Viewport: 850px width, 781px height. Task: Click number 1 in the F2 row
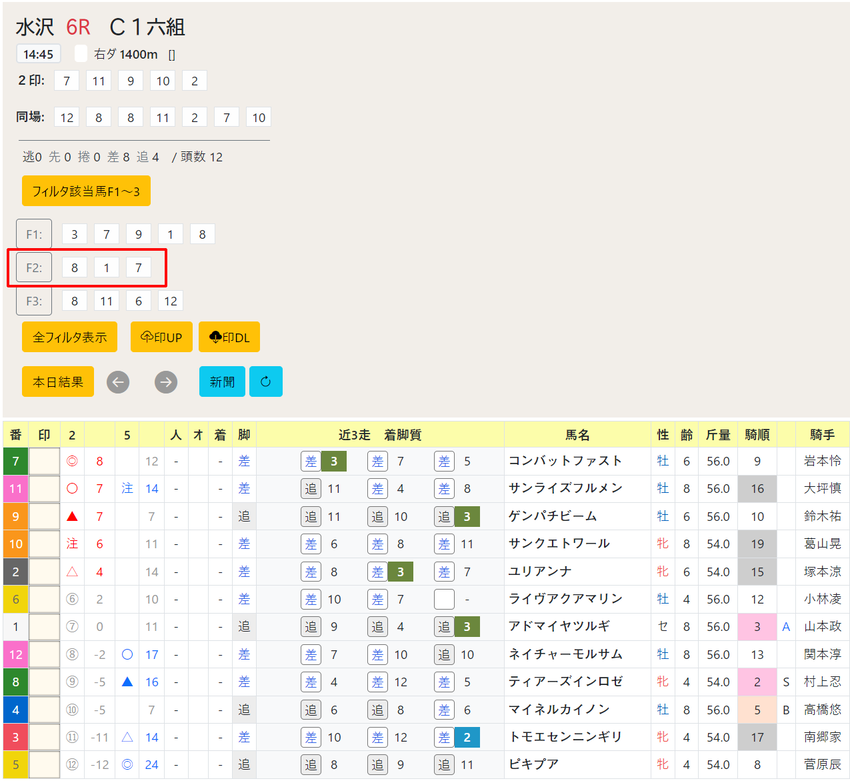pyautogui.click(x=106, y=267)
